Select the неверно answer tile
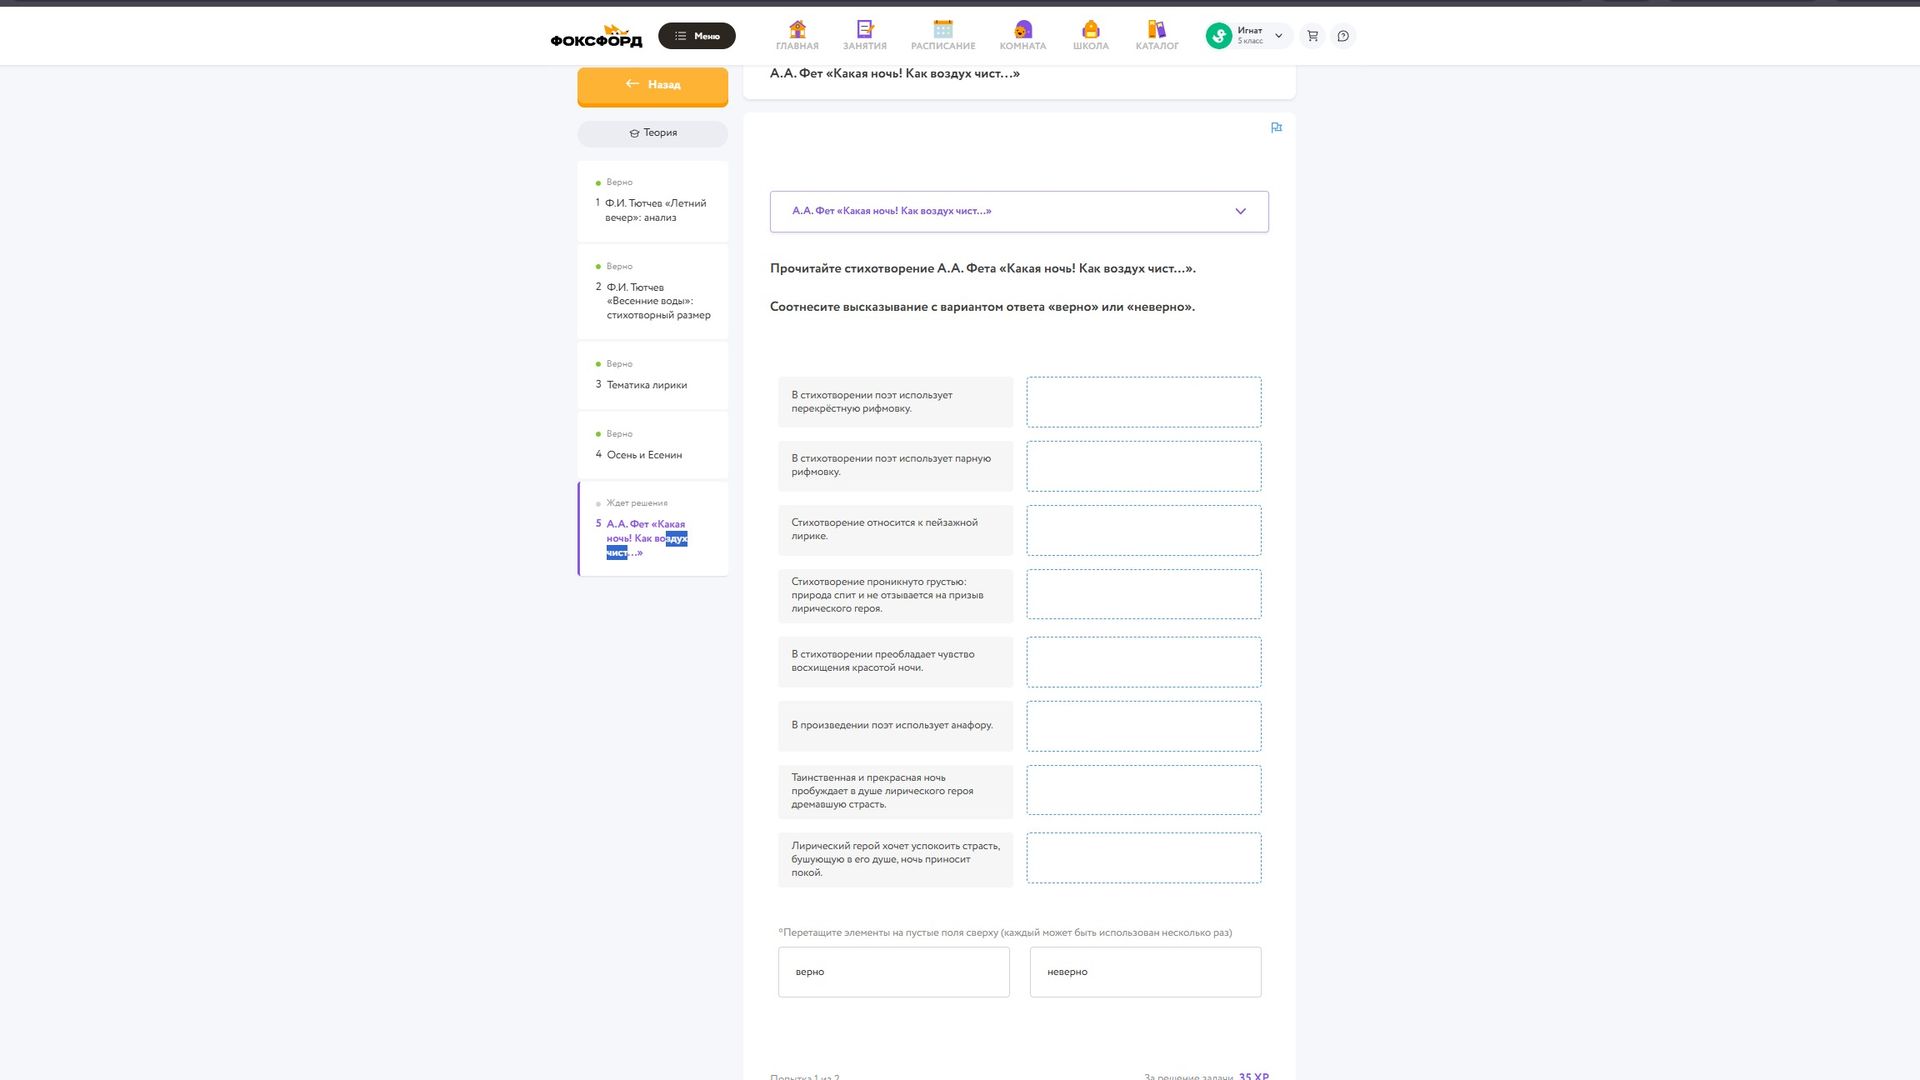This screenshot has height=1080, width=1920. (x=1146, y=972)
